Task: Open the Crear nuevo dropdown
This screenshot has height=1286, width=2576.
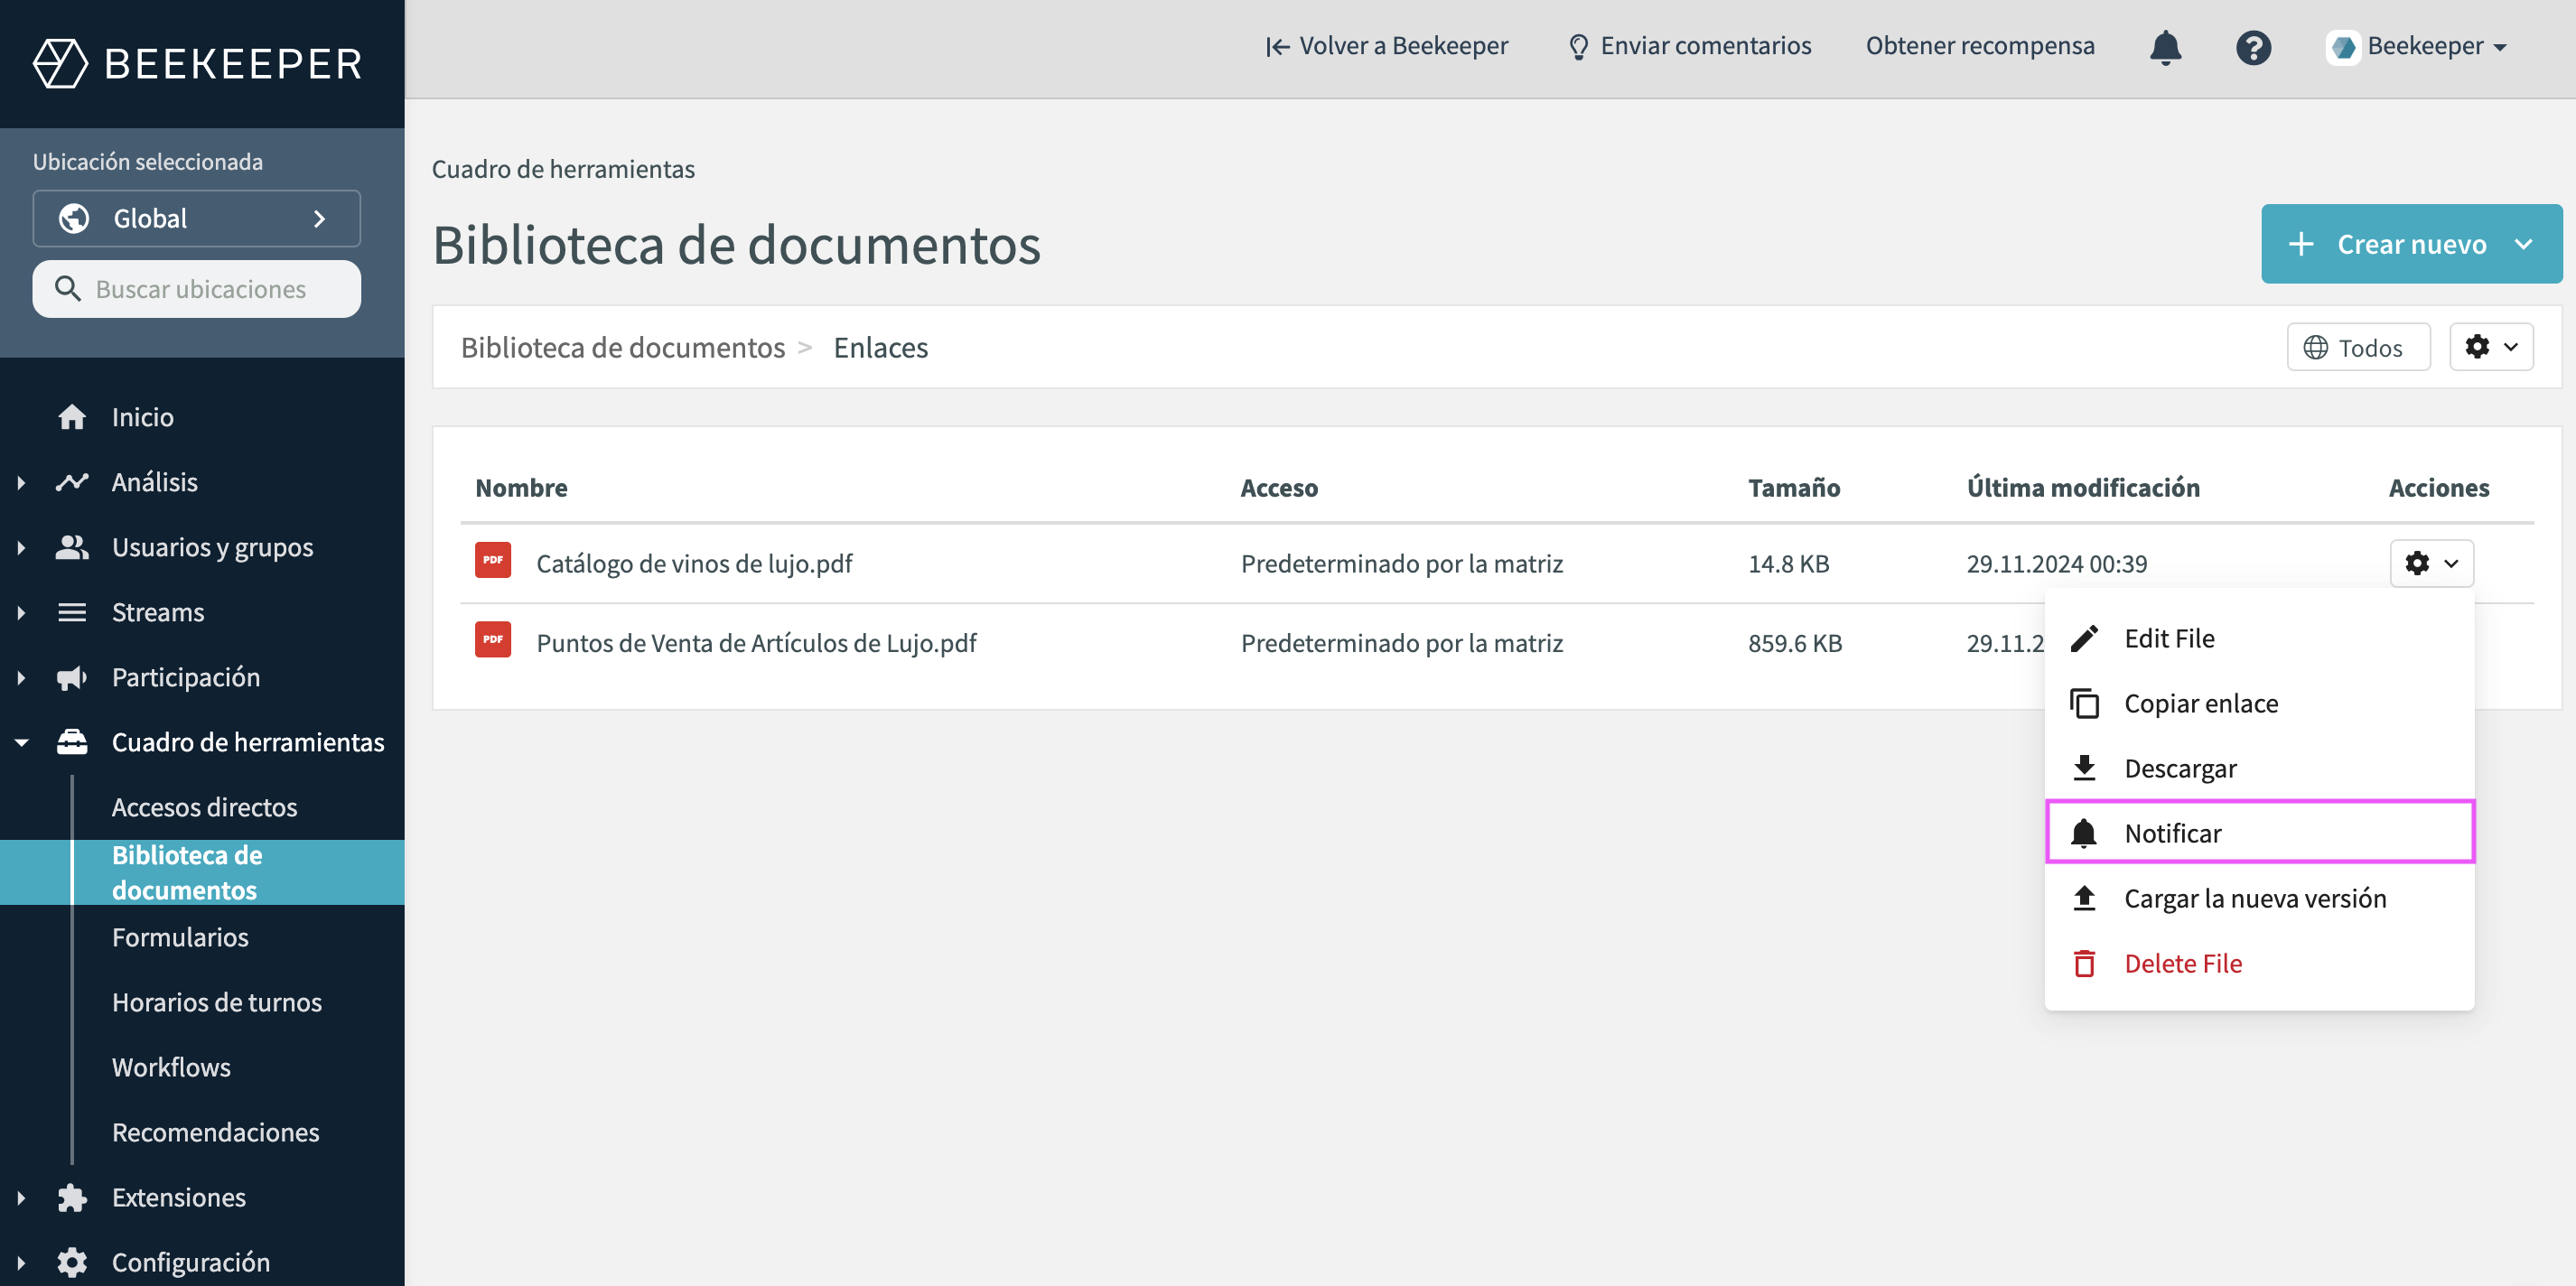Action: point(2411,244)
